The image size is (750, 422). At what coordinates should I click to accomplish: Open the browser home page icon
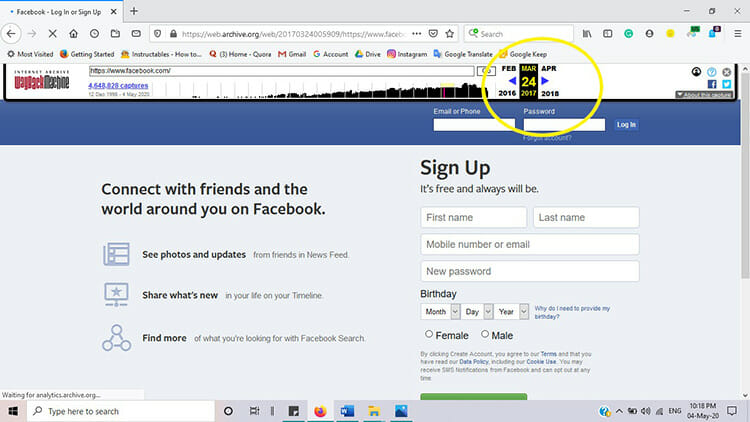coord(73,33)
